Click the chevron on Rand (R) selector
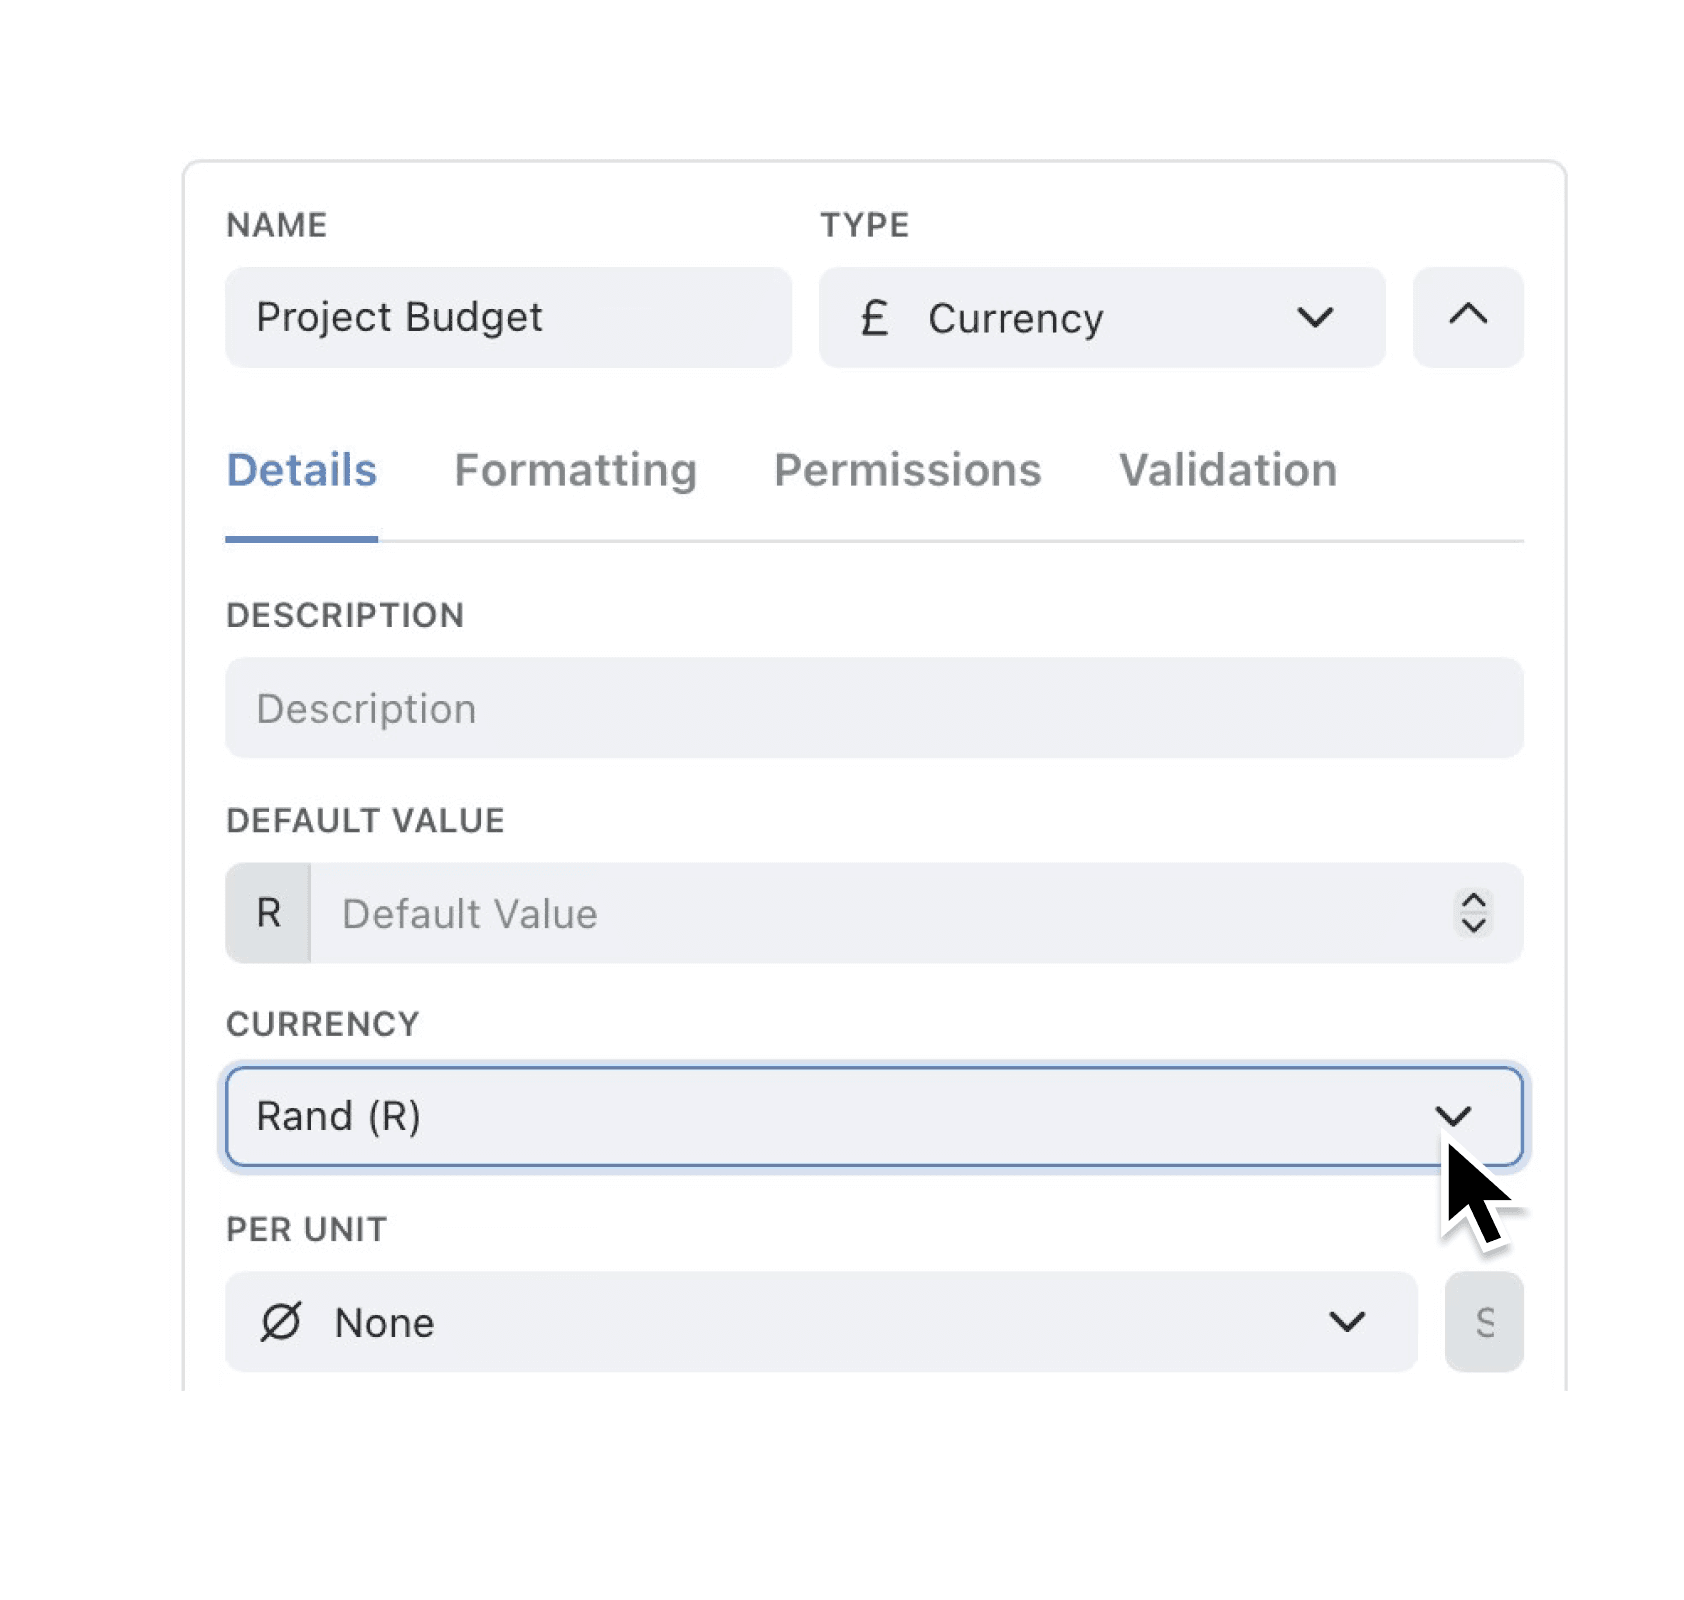This screenshot has width=1684, height=1600. [1452, 1115]
